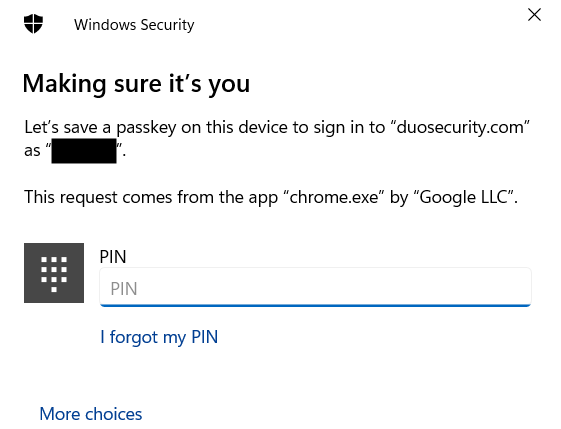Click the blacked-out username block
The width and height of the screenshot is (561, 429).
84,151
